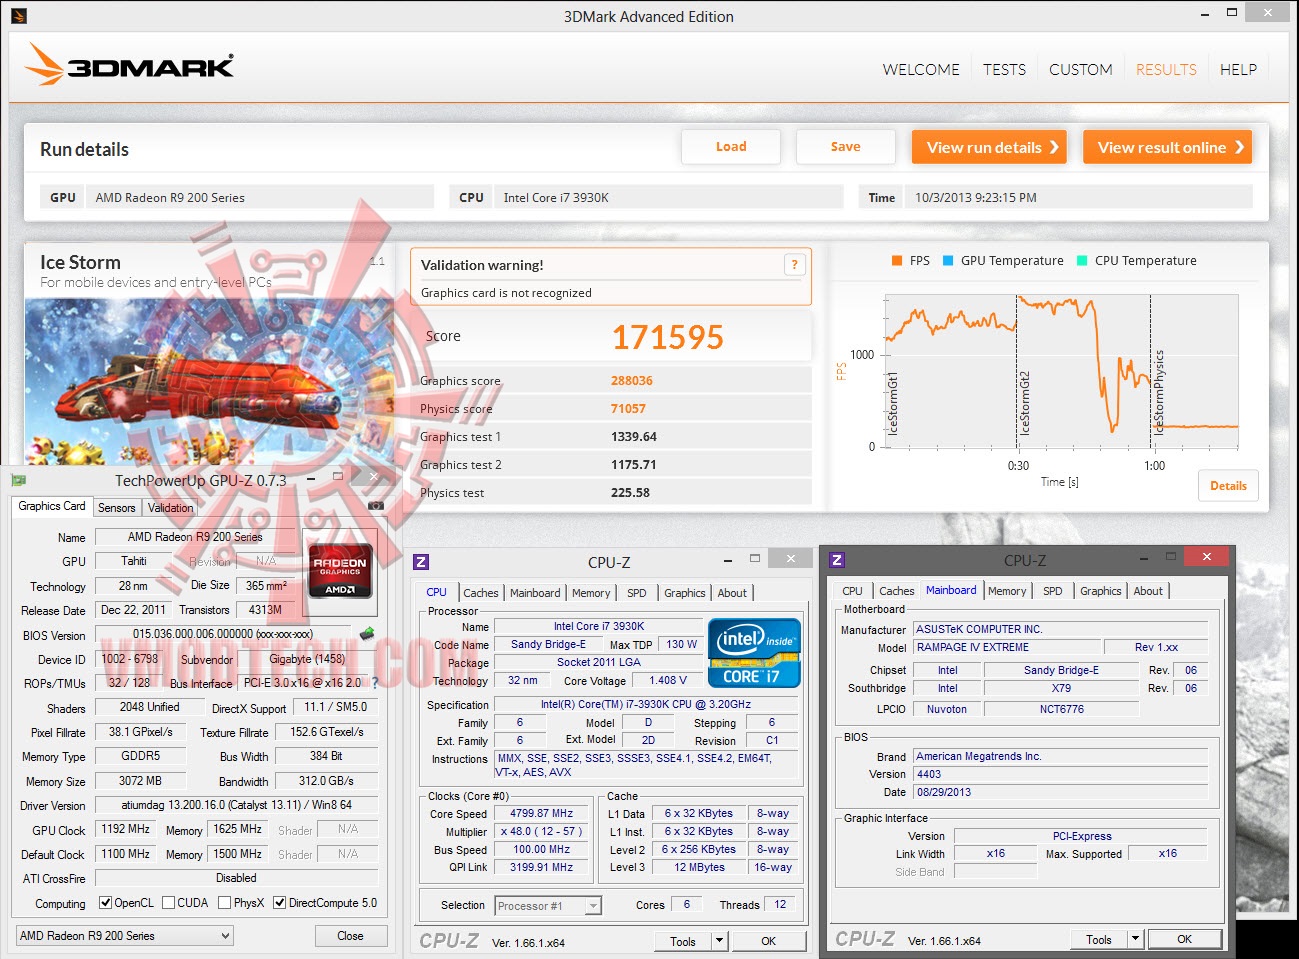The height and width of the screenshot is (959, 1299).
Task: Open the About tab in the CPU-Z processor window
Action: (x=732, y=593)
